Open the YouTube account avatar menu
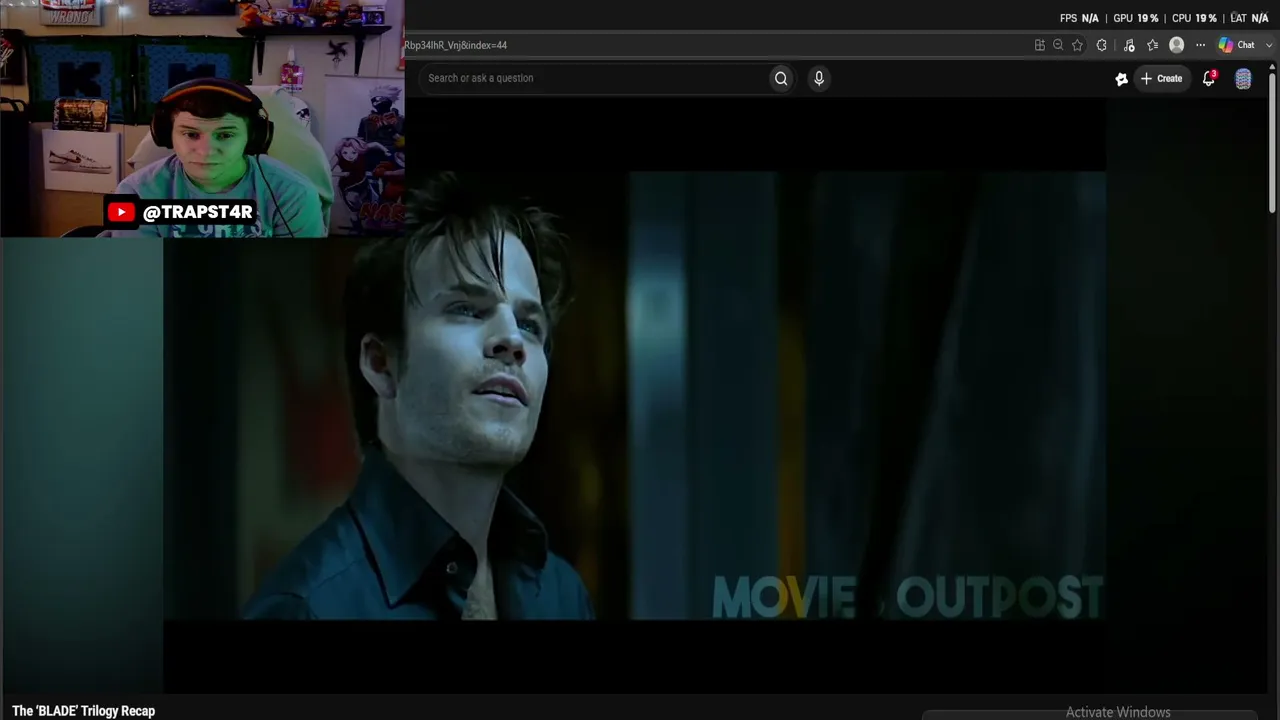1280x720 pixels. (x=1243, y=79)
